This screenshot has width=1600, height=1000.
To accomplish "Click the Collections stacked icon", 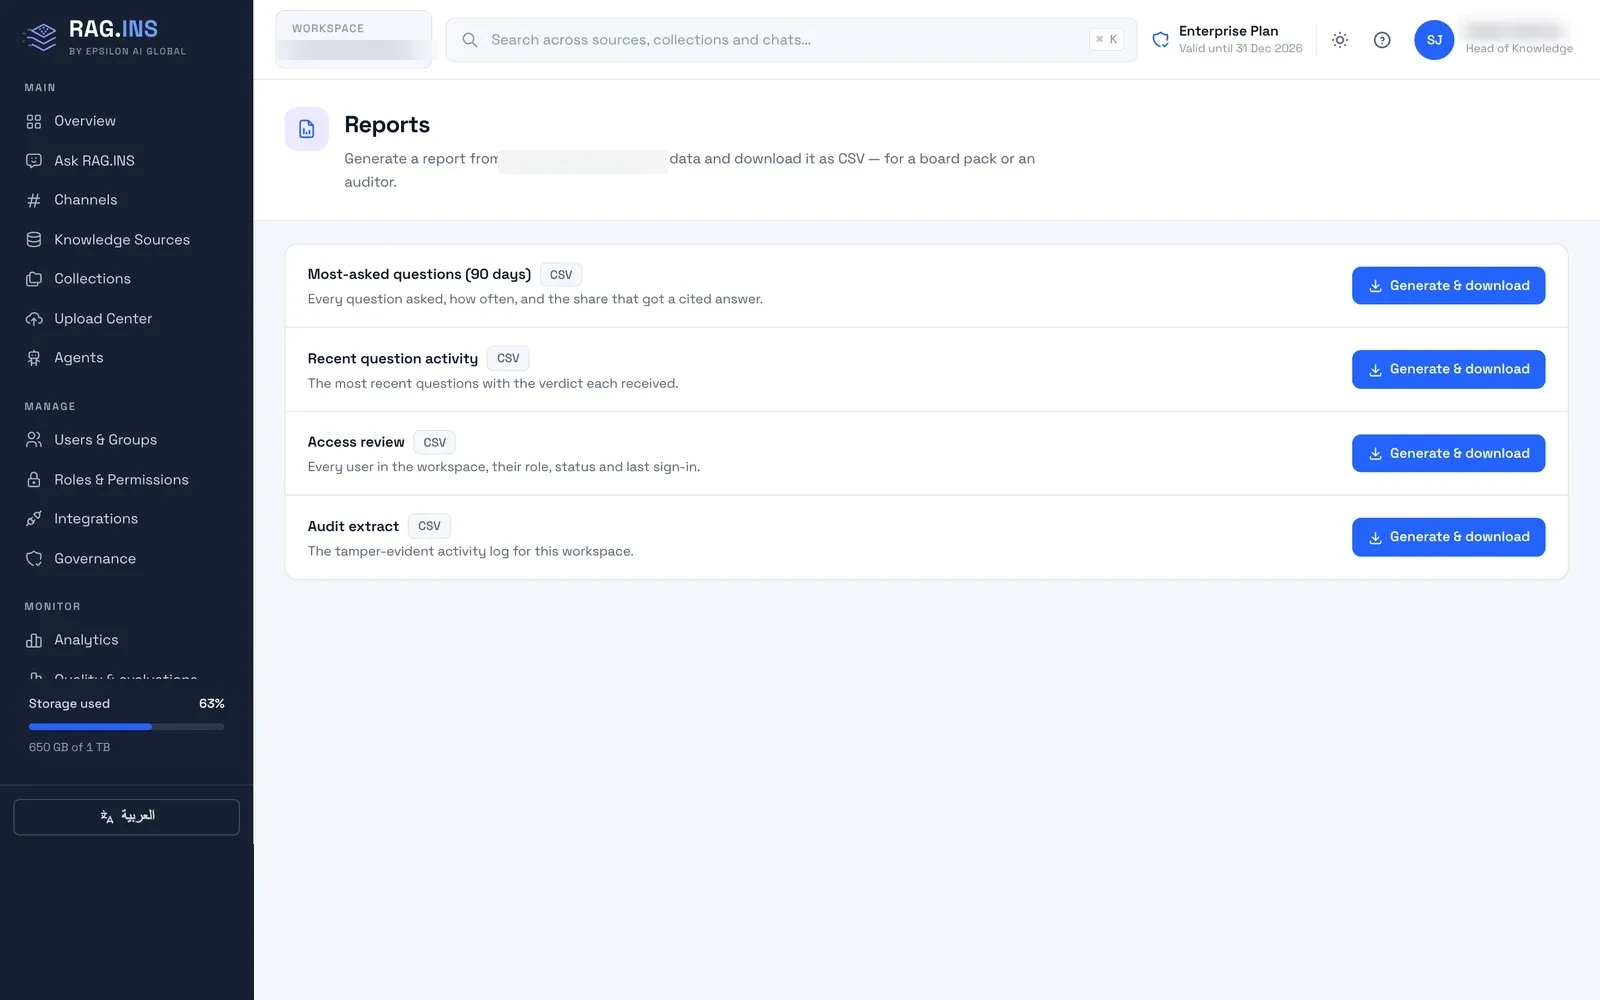I will click(x=34, y=279).
